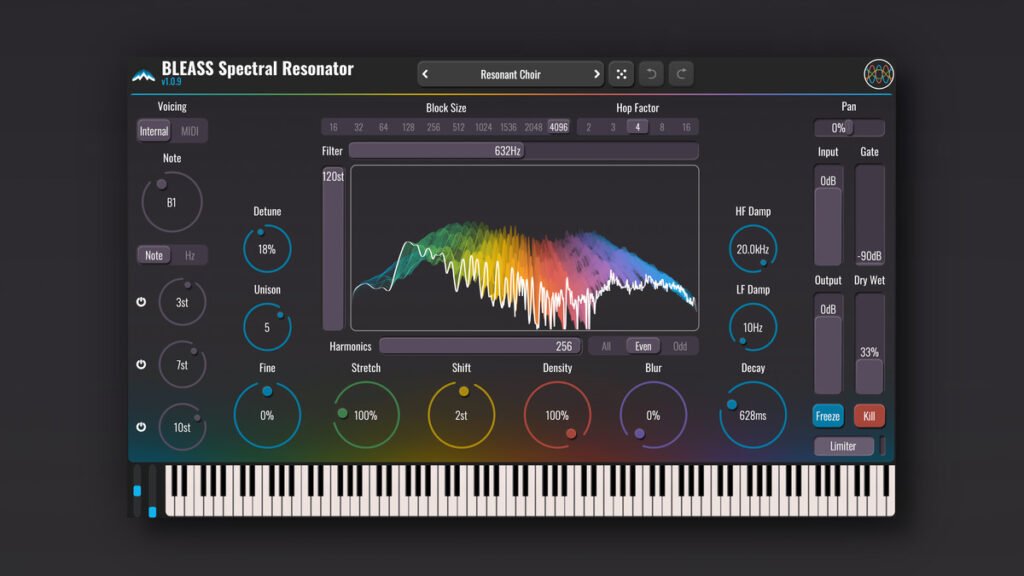The height and width of the screenshot is (576, 1024).
Task: Select All harmonics
Action: [606, 346]
